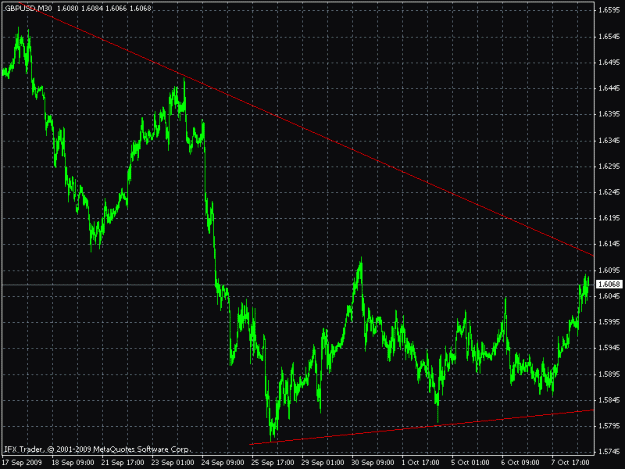Click the 1.6545 price axis label

609,36
